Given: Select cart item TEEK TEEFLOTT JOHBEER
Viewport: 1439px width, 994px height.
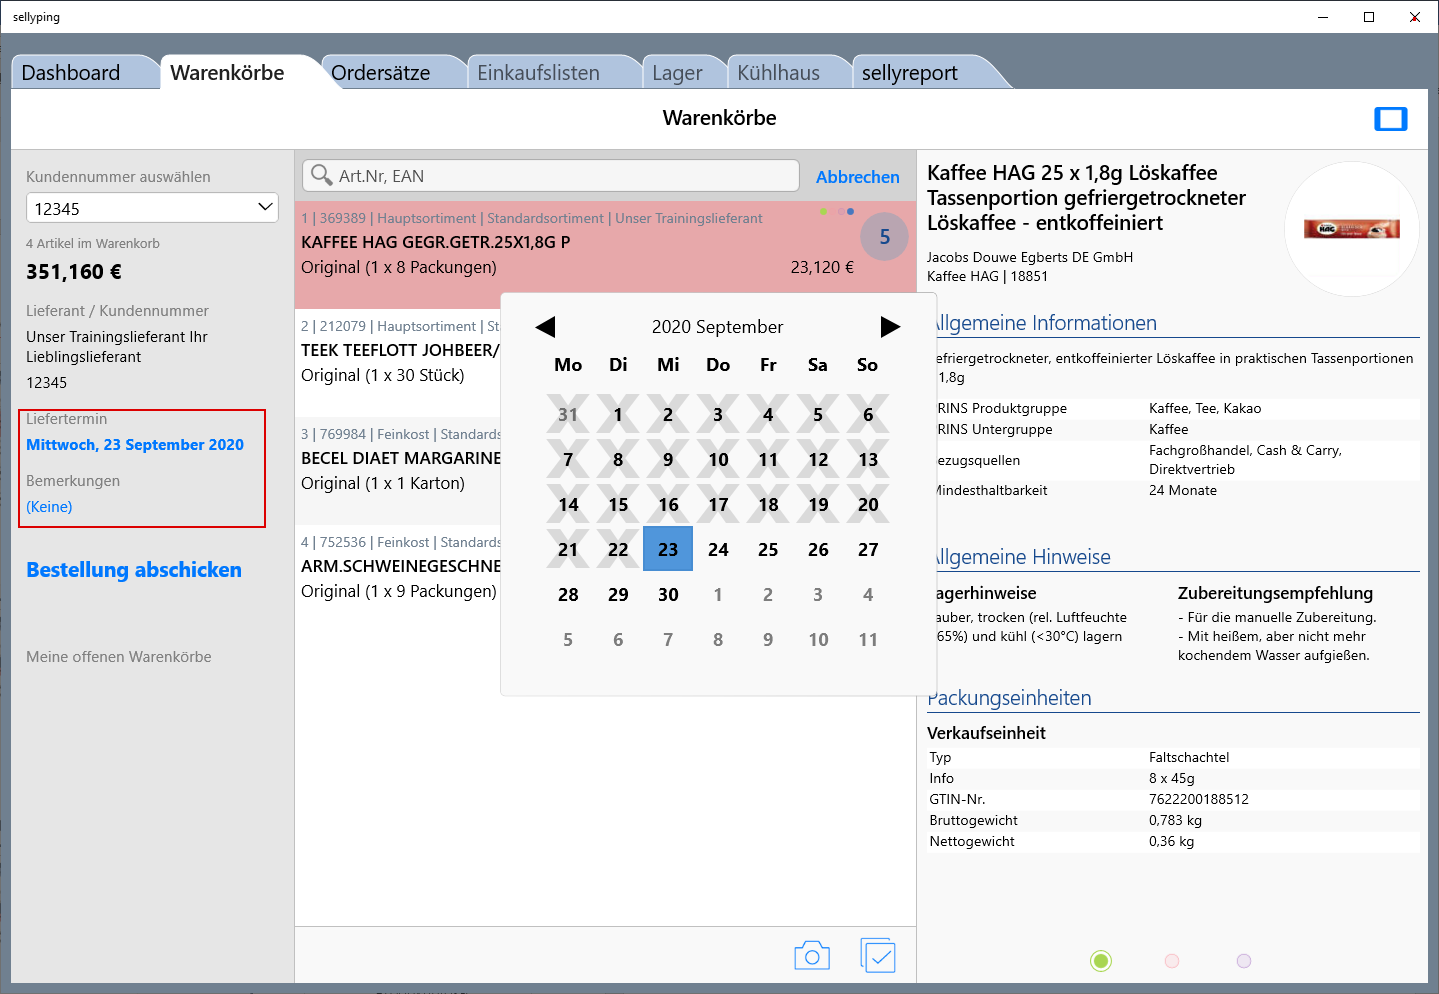Looking at the screenshot, I should coord(400,350).
